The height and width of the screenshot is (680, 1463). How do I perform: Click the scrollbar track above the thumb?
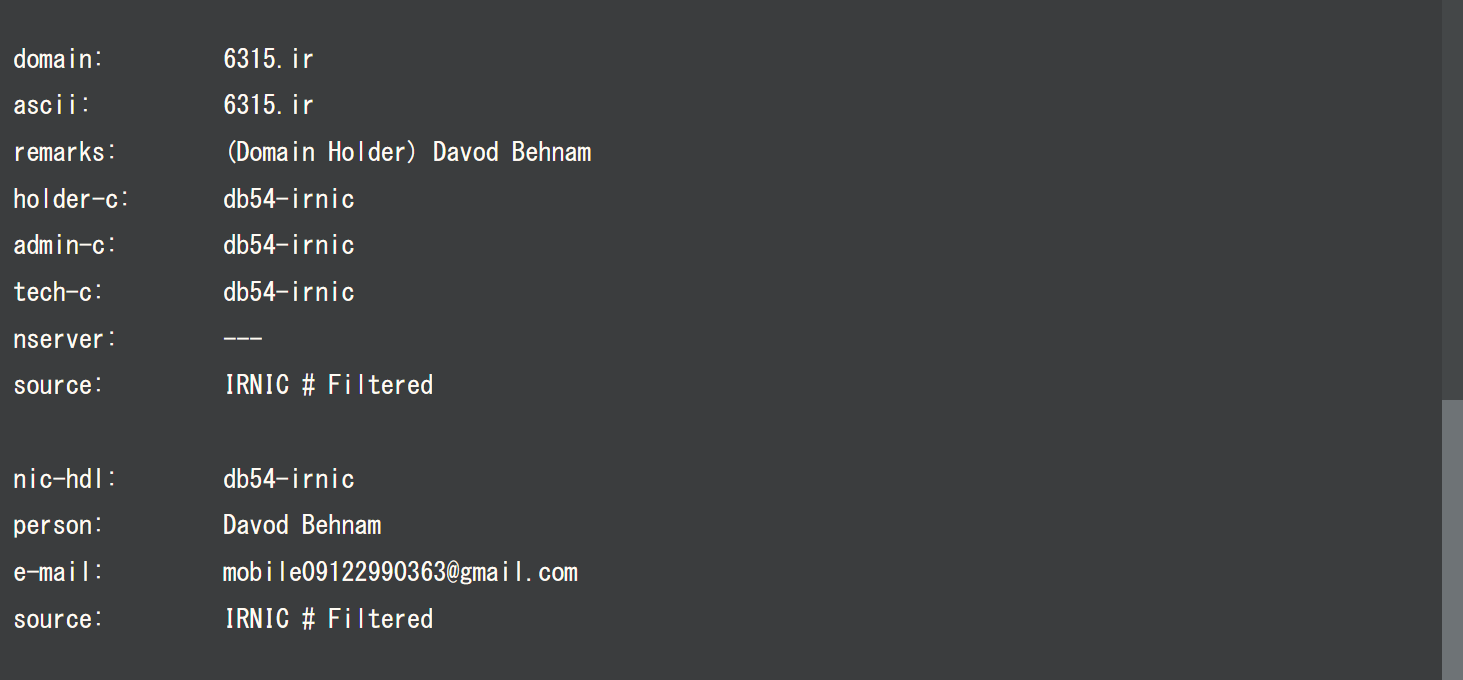[1452, 200]
